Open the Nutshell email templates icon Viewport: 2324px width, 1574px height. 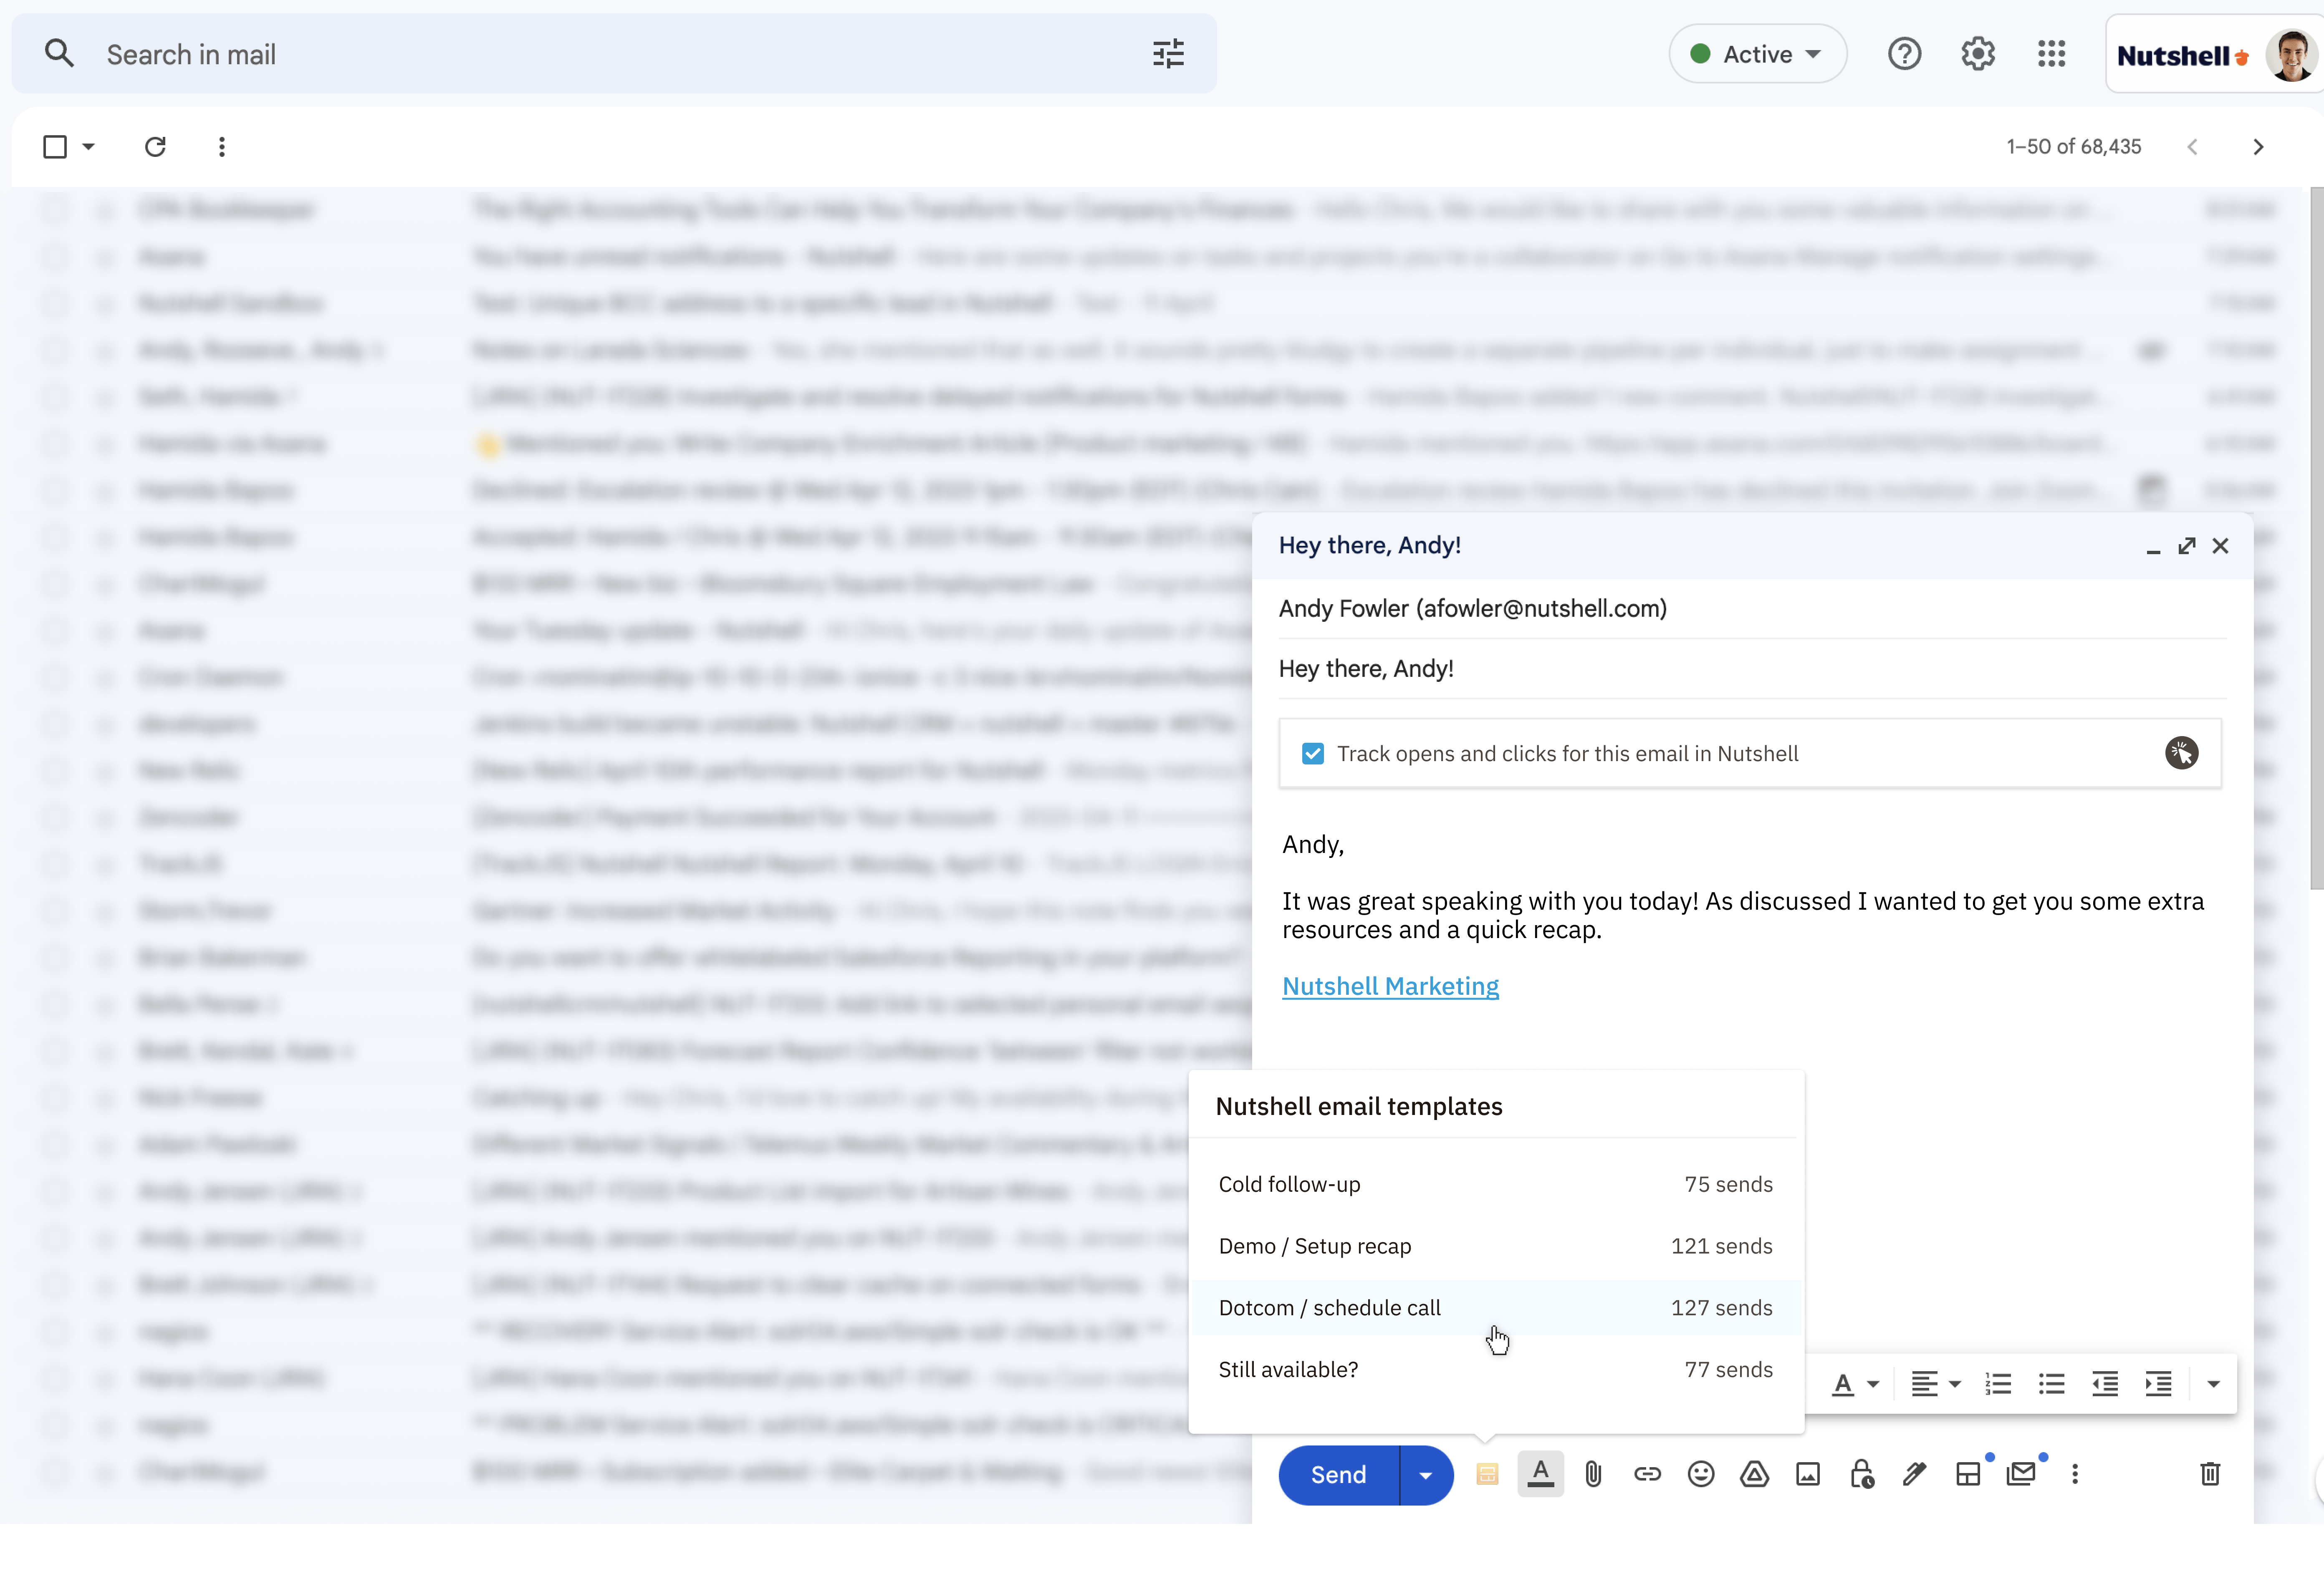click(x=1487, y=1474)
